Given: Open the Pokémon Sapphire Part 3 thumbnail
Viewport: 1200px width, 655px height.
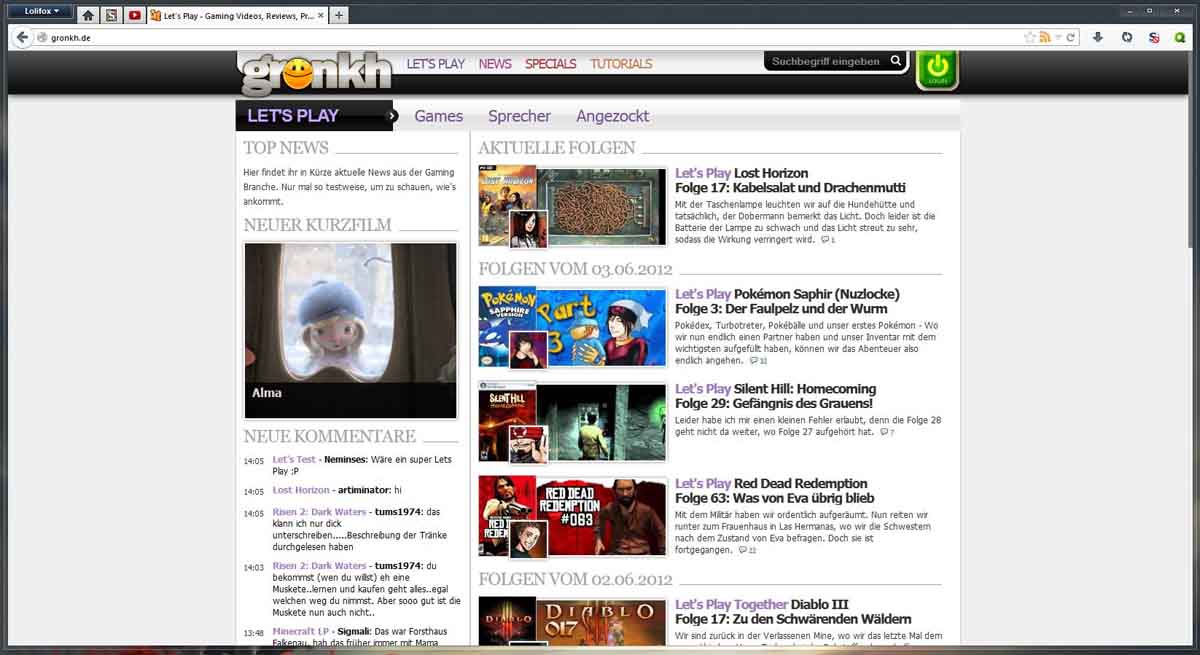Looking at the screenshot, I should [x=572, y=327].
